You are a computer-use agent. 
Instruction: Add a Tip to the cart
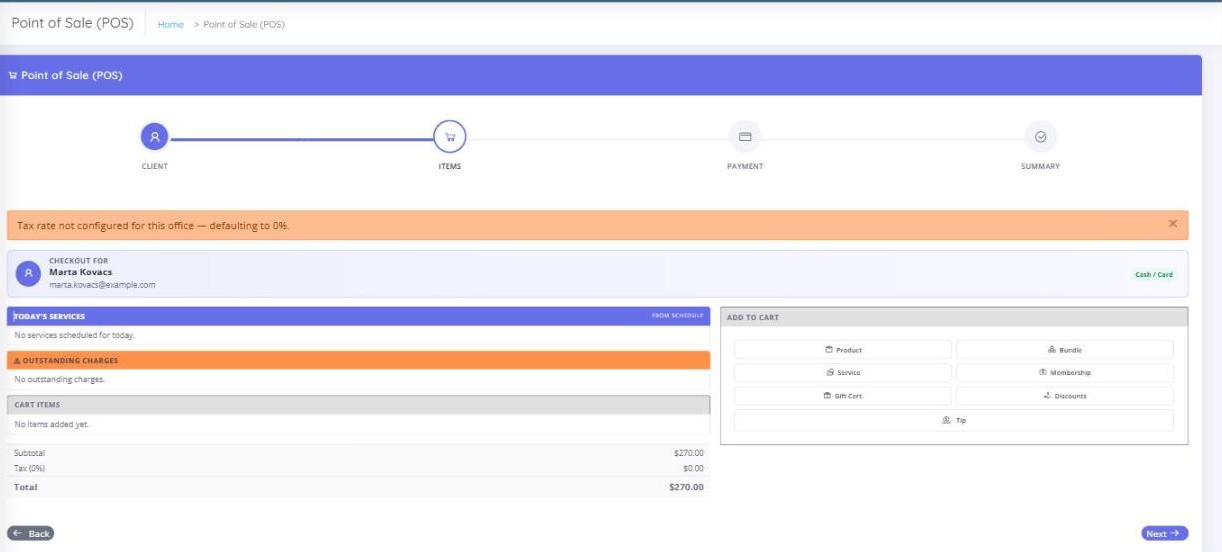(x=953, y=420)
